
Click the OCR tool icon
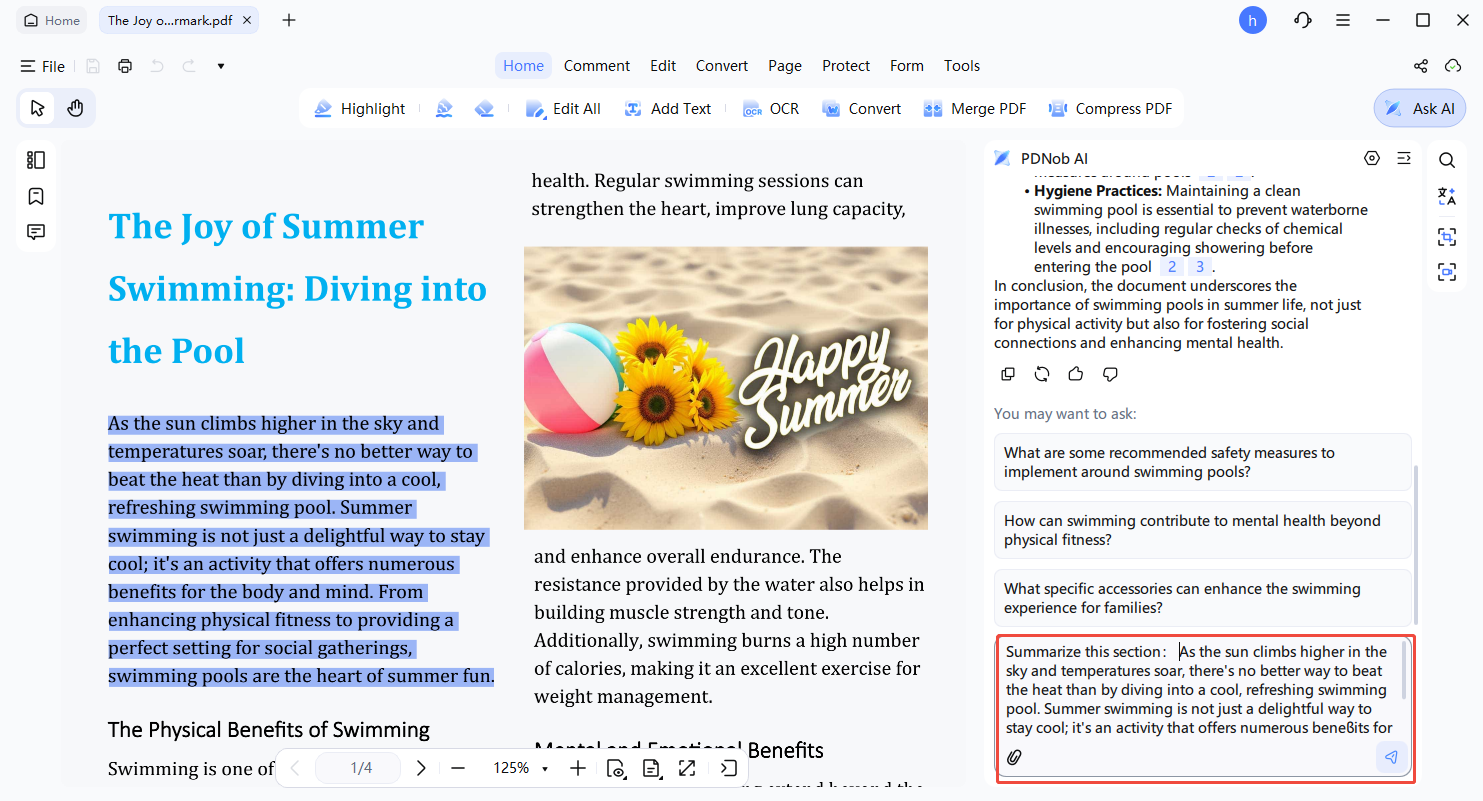[x=770, y=109]
